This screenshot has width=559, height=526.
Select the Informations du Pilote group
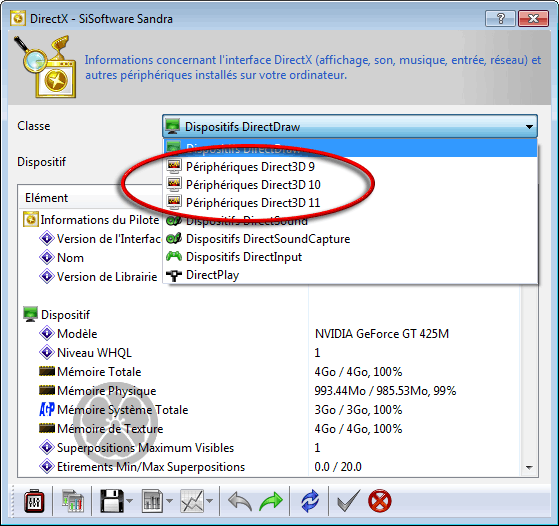91,220
